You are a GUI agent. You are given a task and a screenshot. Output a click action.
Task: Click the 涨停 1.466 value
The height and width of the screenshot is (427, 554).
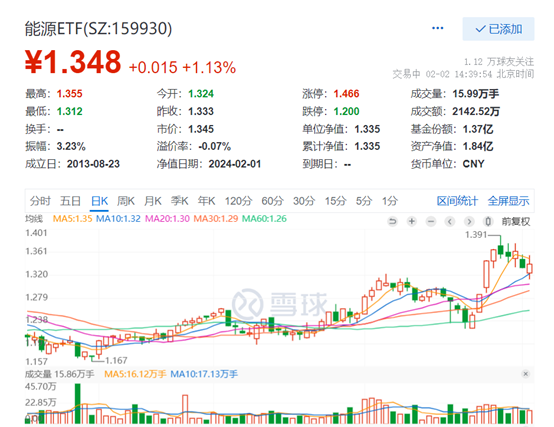[347, 94]
